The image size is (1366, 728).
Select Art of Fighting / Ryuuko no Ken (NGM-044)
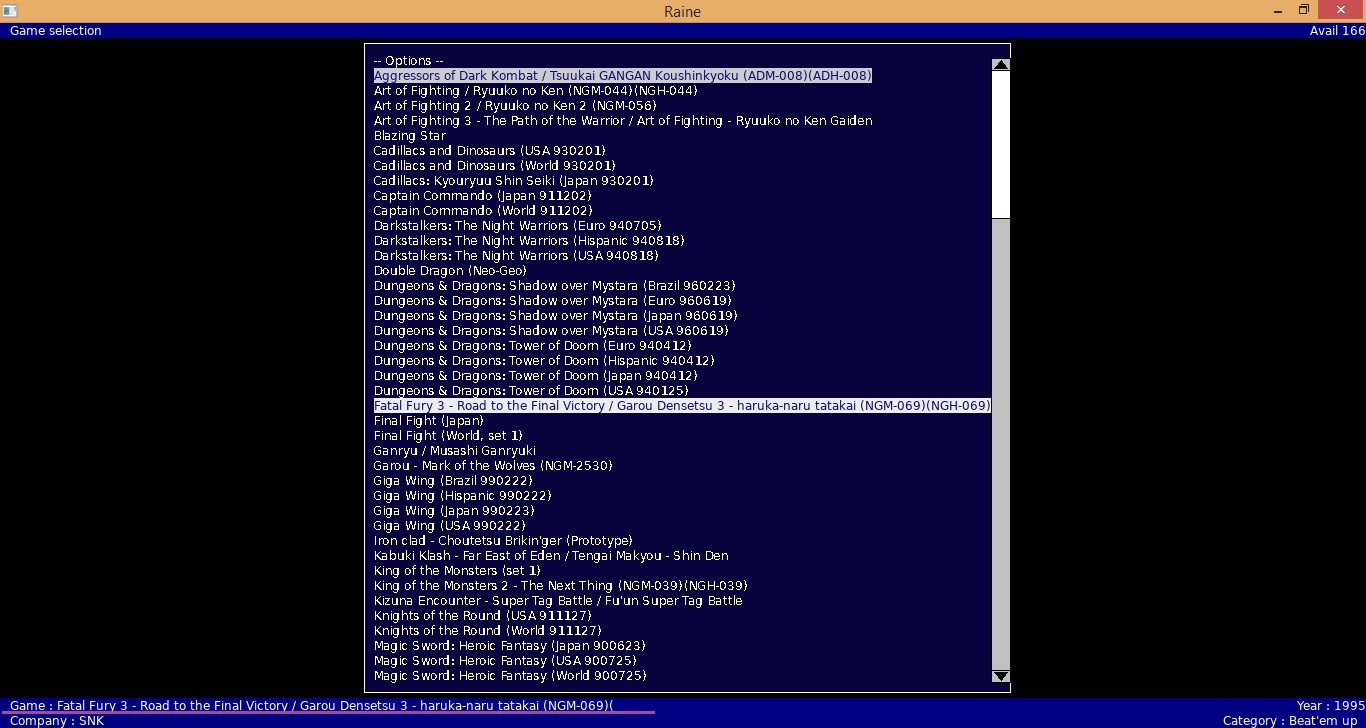coord(535,91)
